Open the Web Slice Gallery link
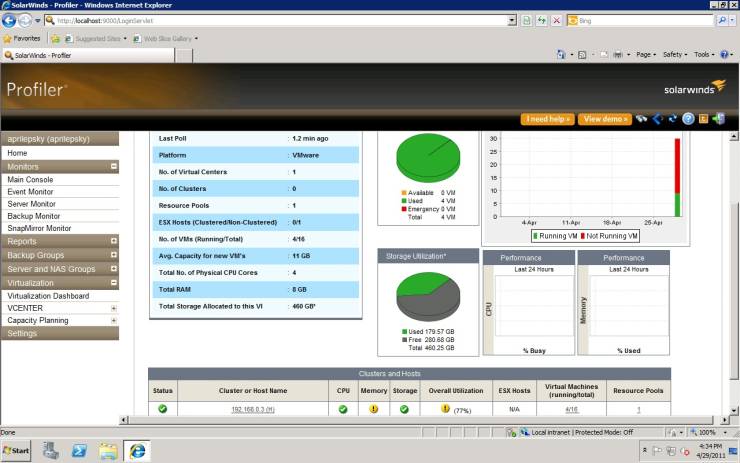Viewport: 740px width, 463px height. (x=165, y=39)
